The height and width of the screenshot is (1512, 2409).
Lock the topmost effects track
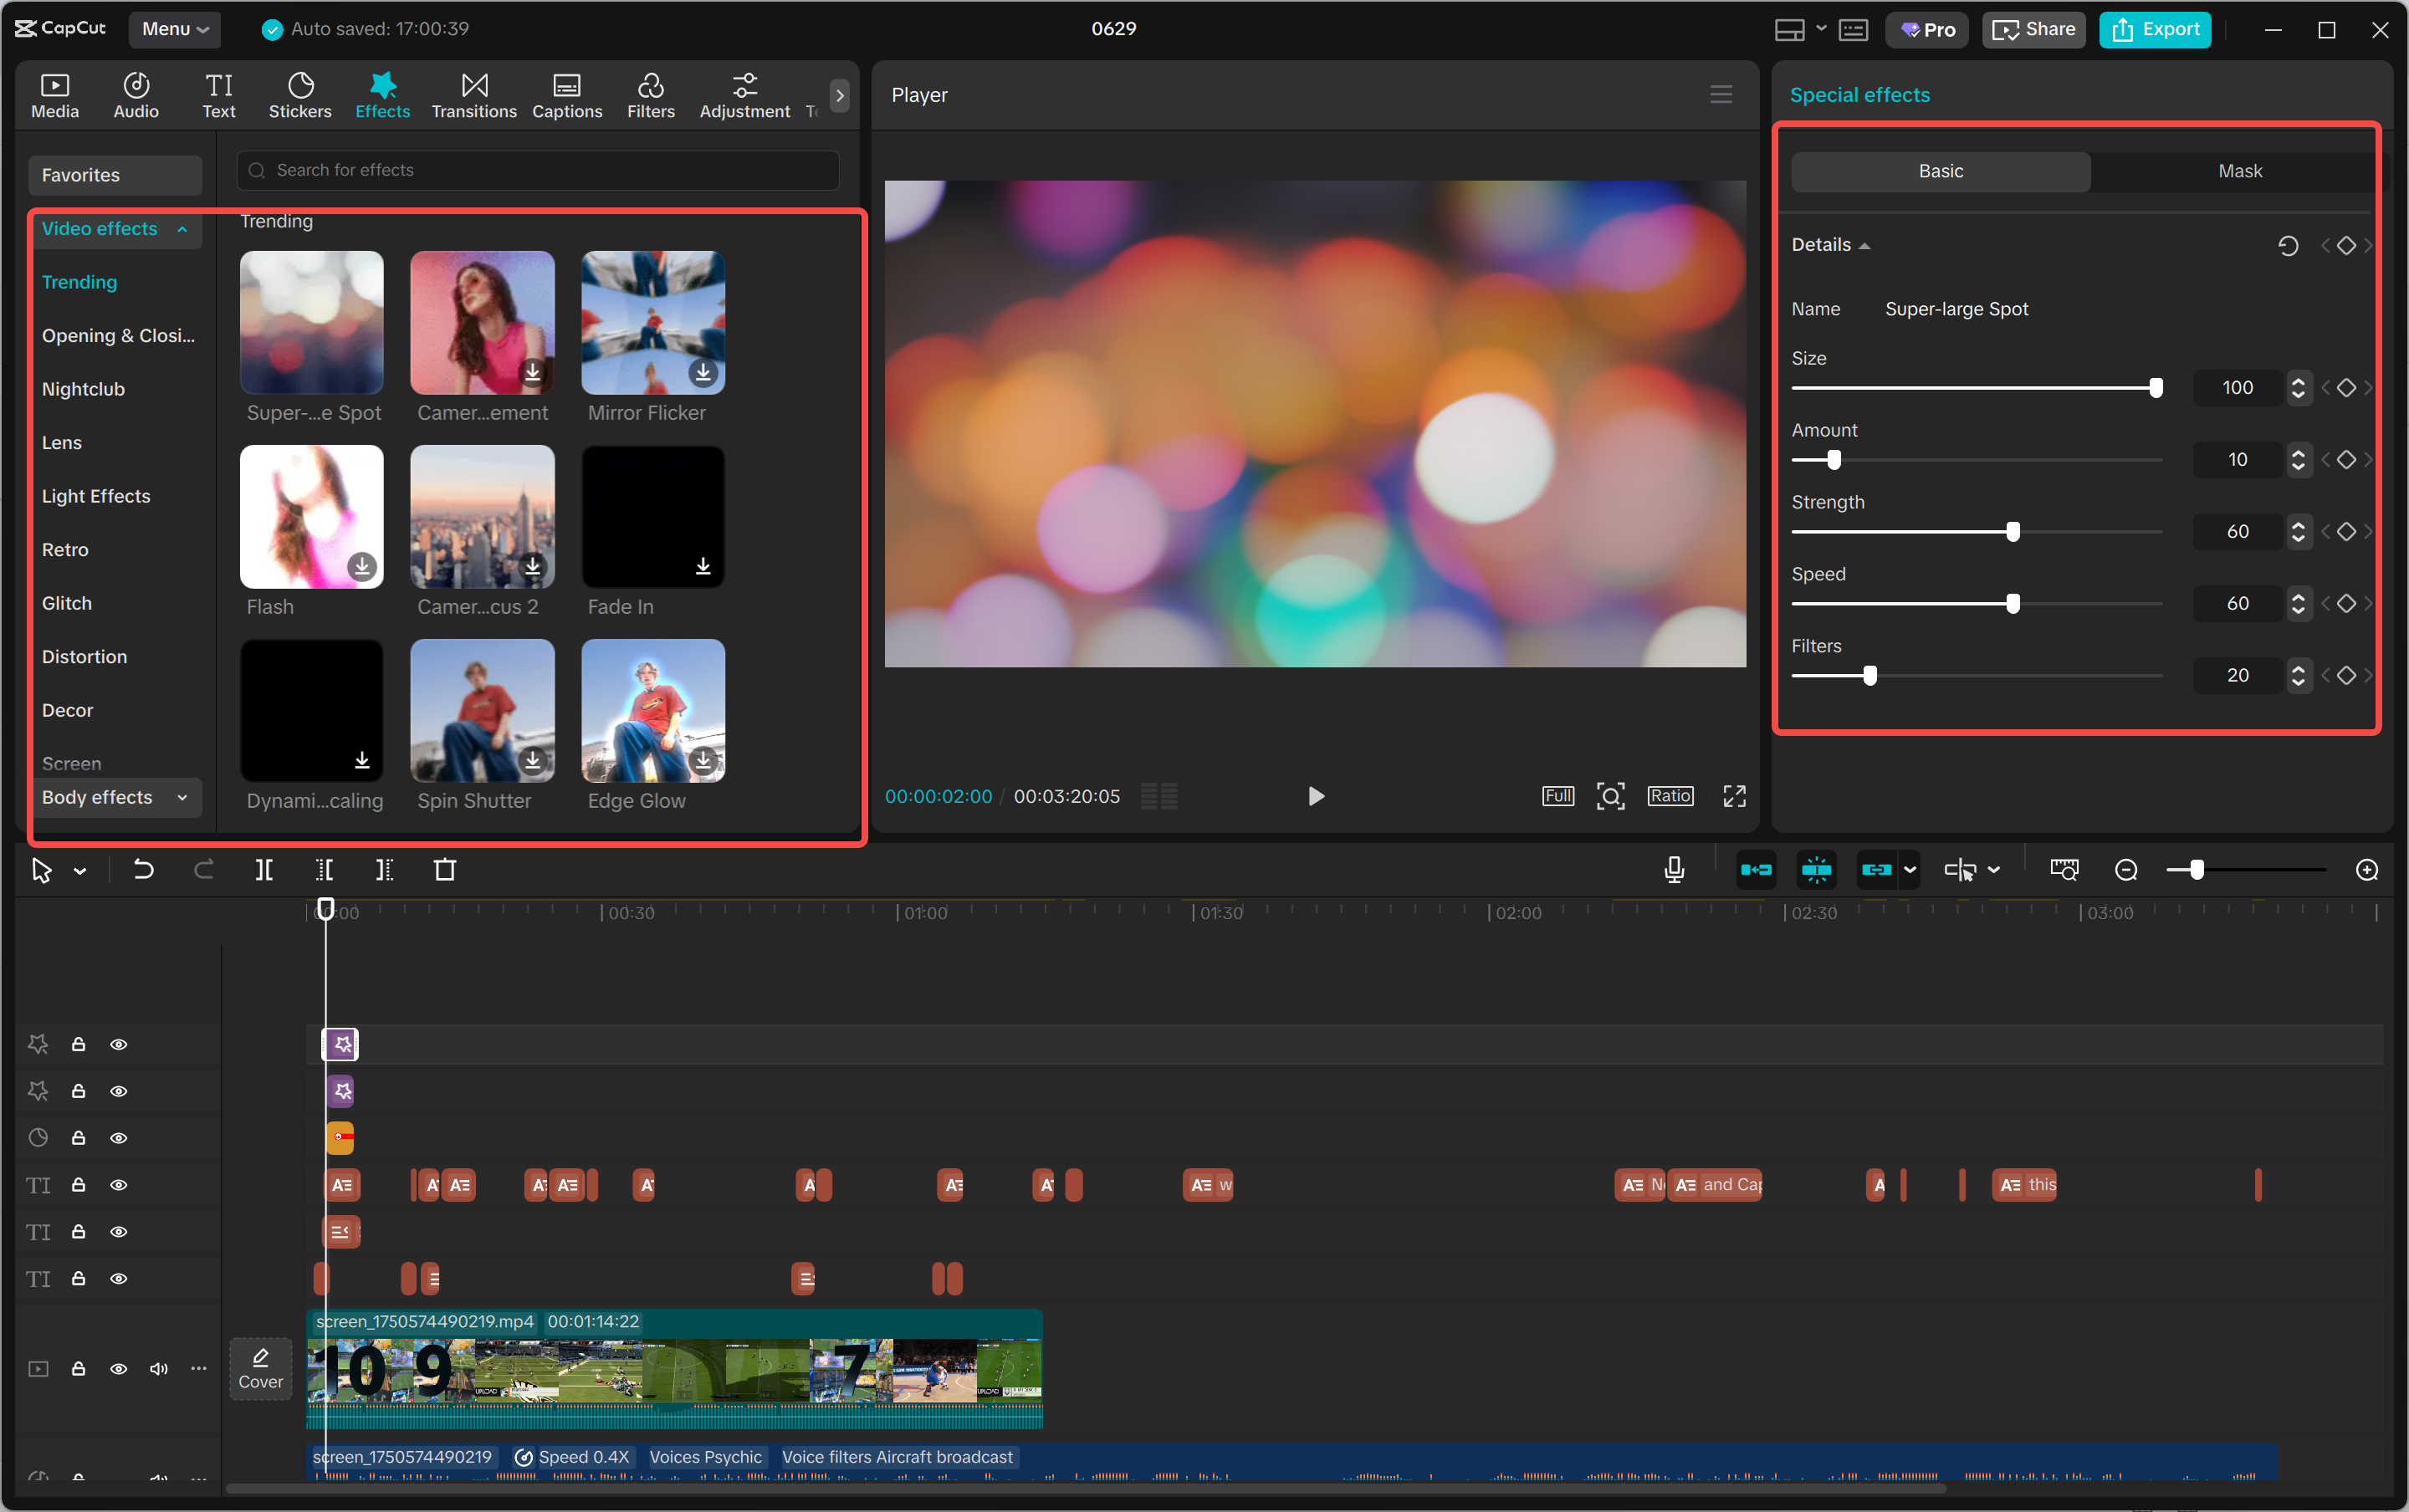click(x=78, y=1043)
